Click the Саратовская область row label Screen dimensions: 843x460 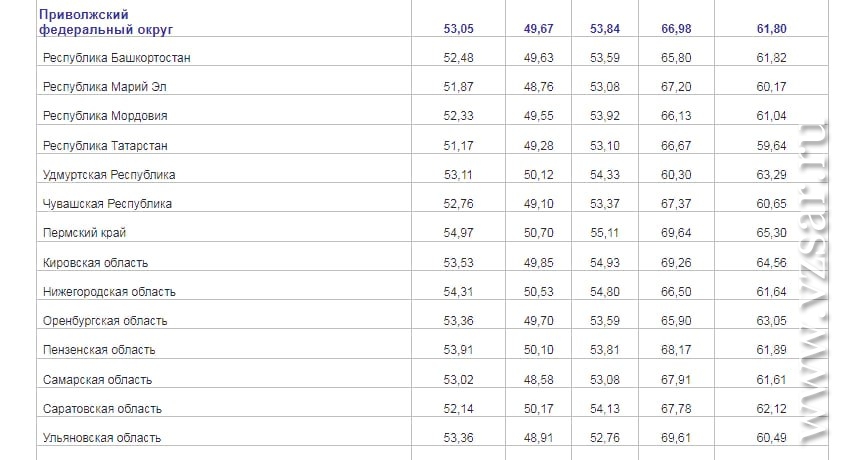pos(102,409)
